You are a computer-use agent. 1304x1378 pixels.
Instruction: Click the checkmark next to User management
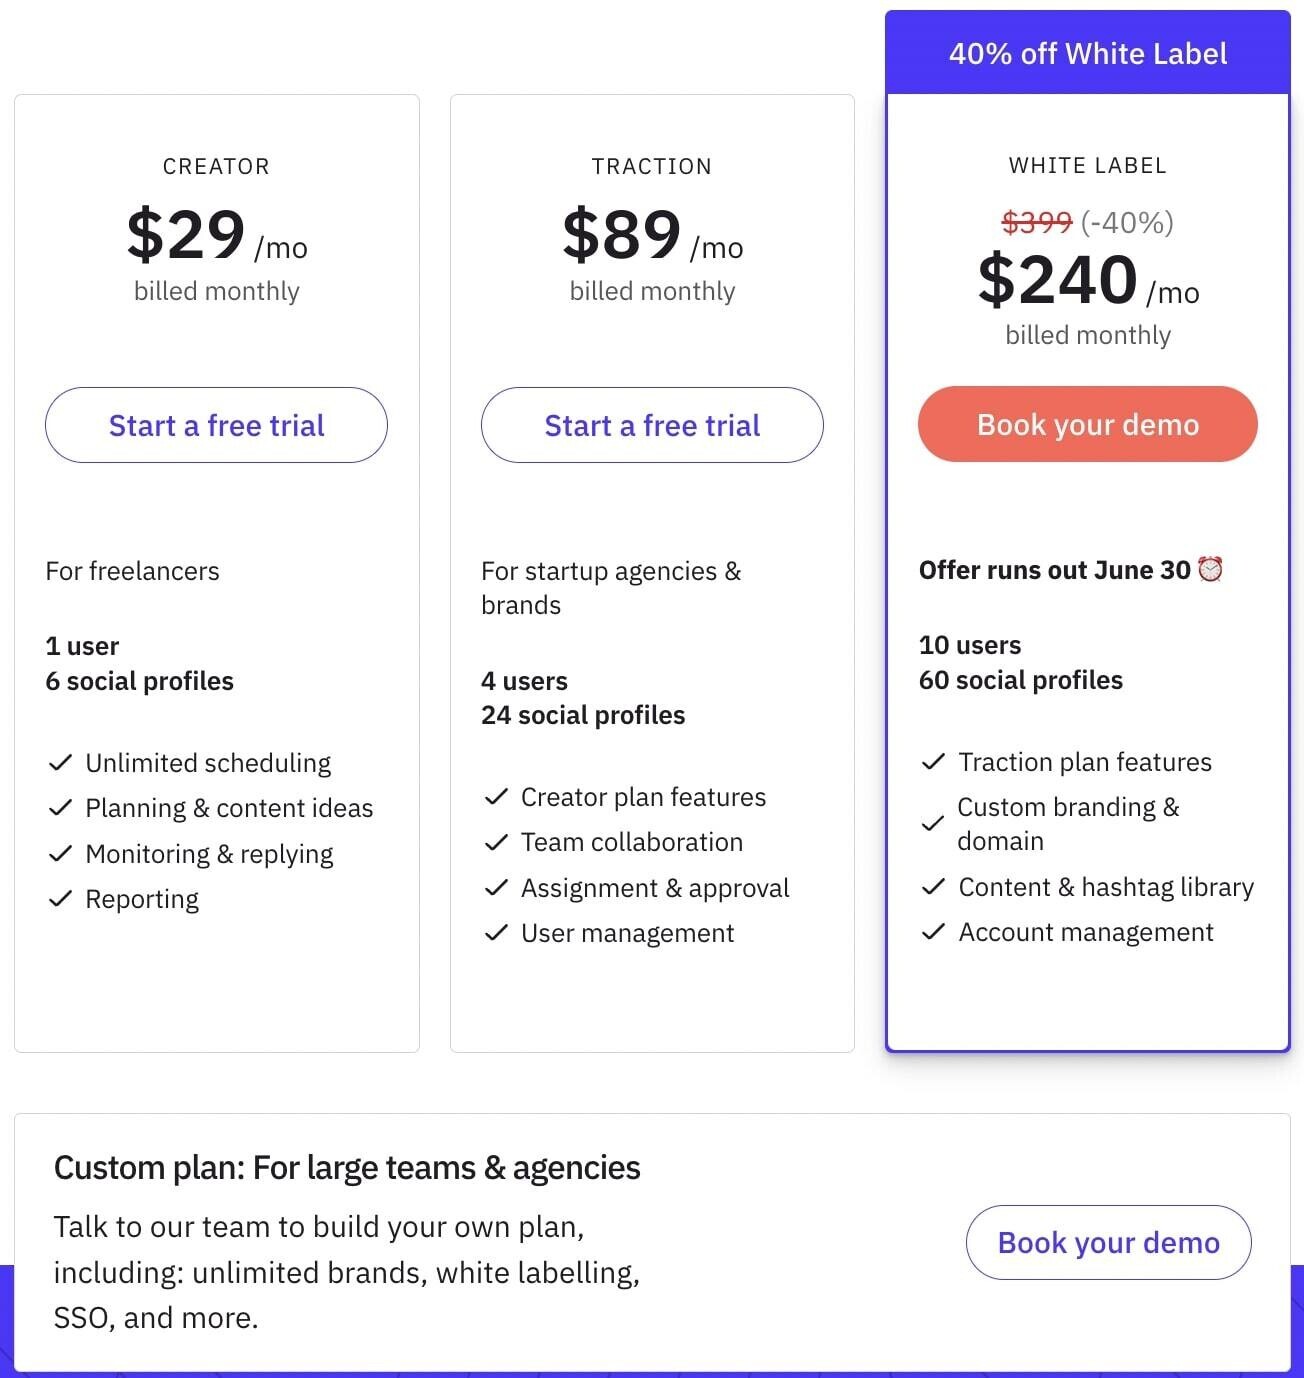click(497, 933)
